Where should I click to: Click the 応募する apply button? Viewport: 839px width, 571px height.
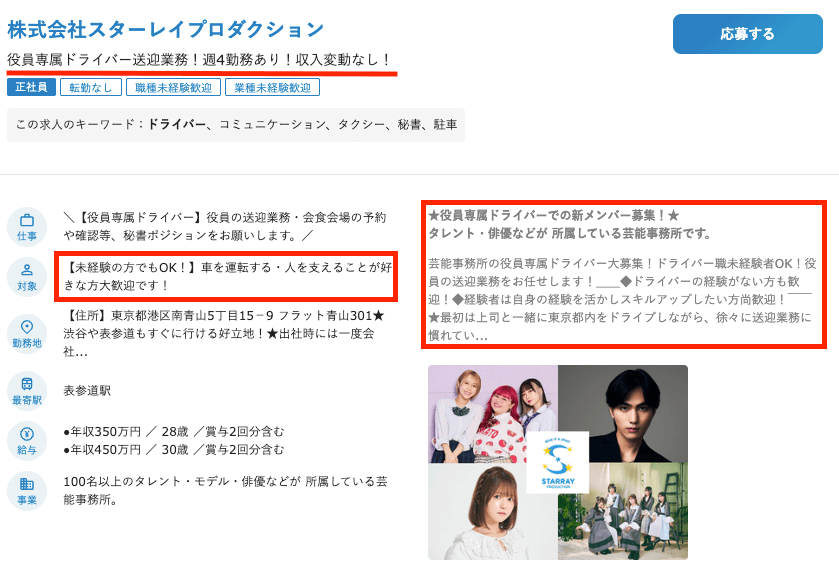pyautogui.click(x=748, y=34)
